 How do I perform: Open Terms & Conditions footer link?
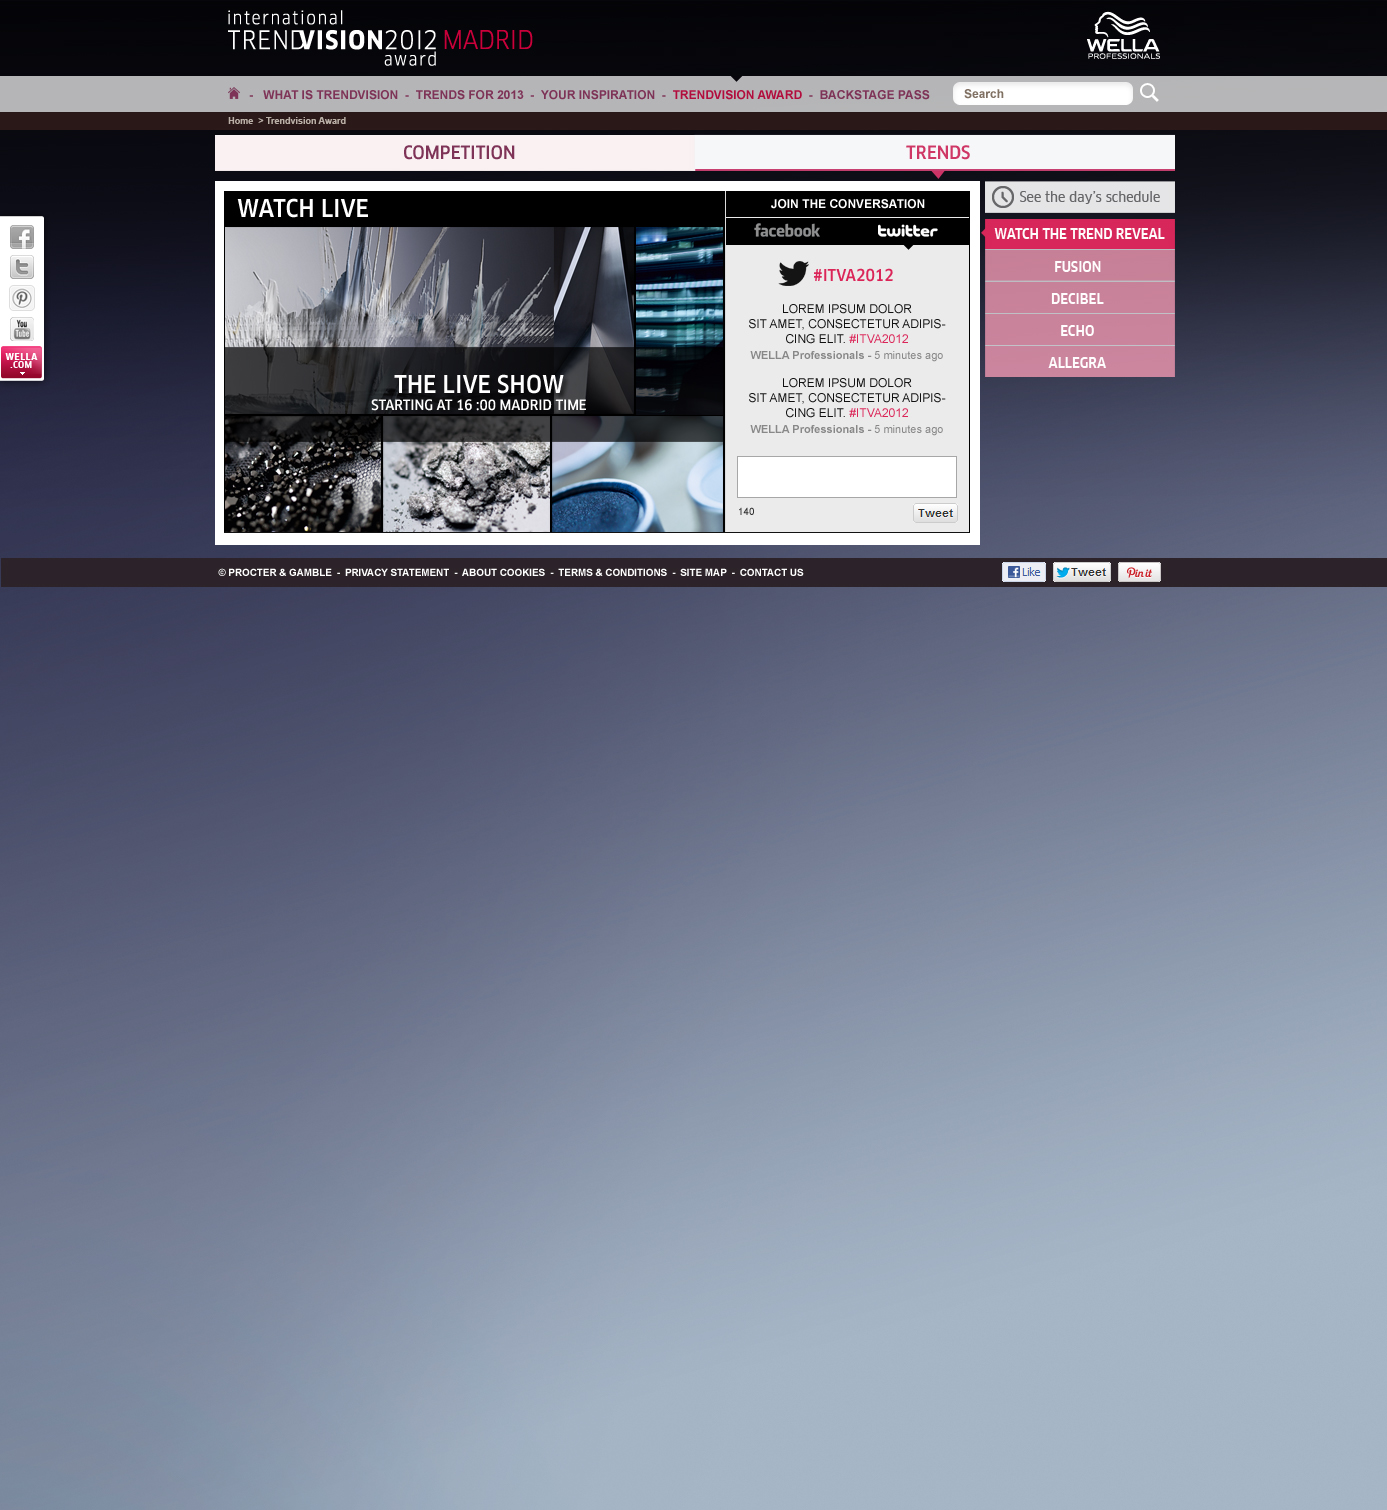(612, 573)
